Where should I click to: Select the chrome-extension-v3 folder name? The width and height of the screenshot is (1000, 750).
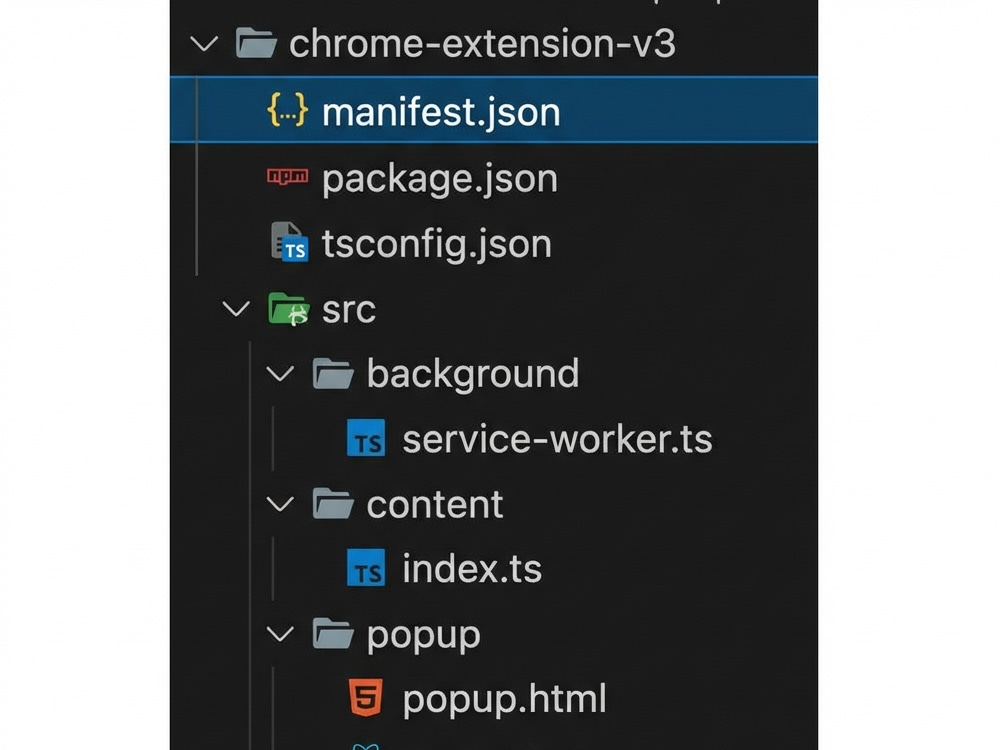click(482, 44)
